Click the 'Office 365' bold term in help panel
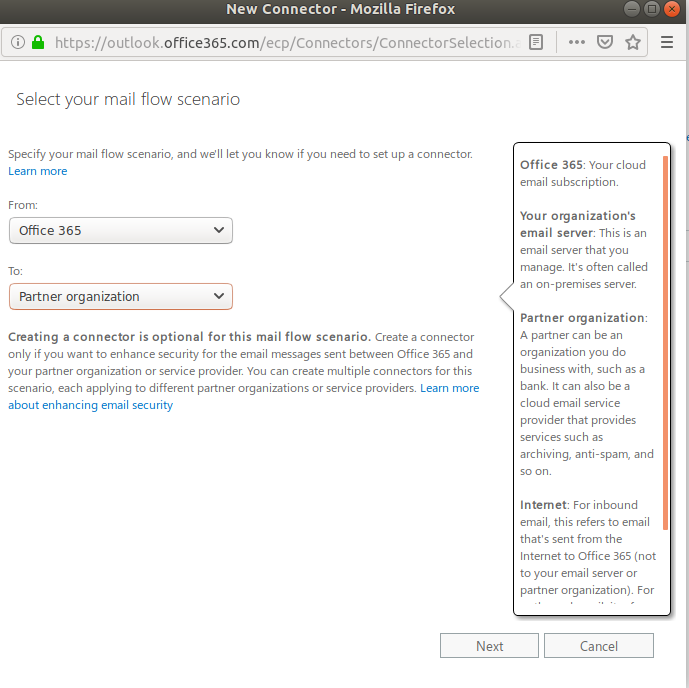 tap(551, 165)
